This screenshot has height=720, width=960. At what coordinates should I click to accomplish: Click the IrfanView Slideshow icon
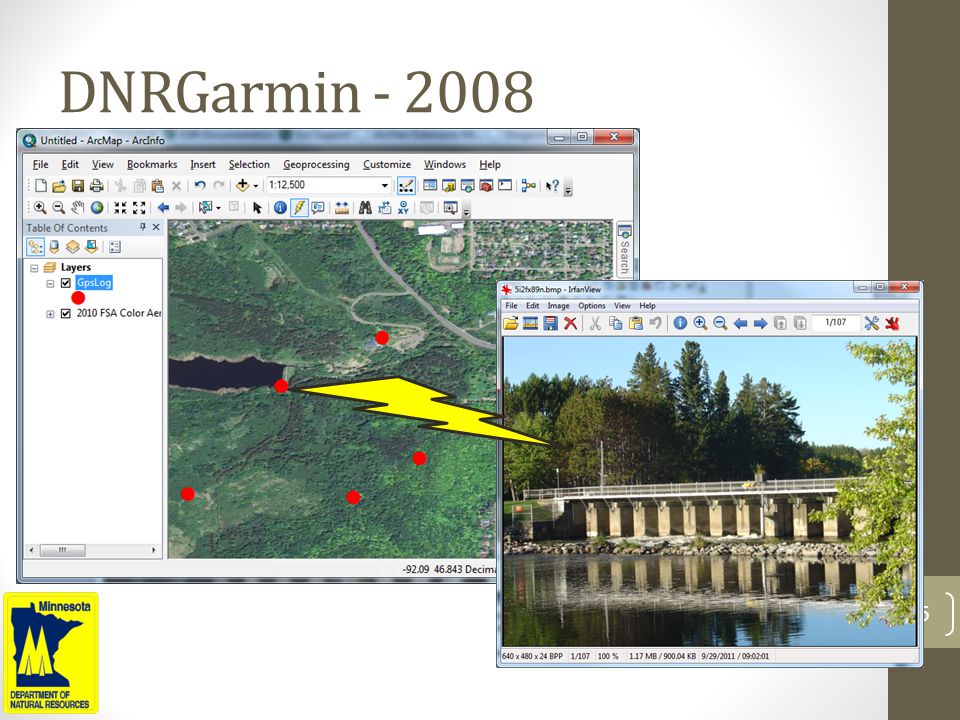[x=530, y=323]
